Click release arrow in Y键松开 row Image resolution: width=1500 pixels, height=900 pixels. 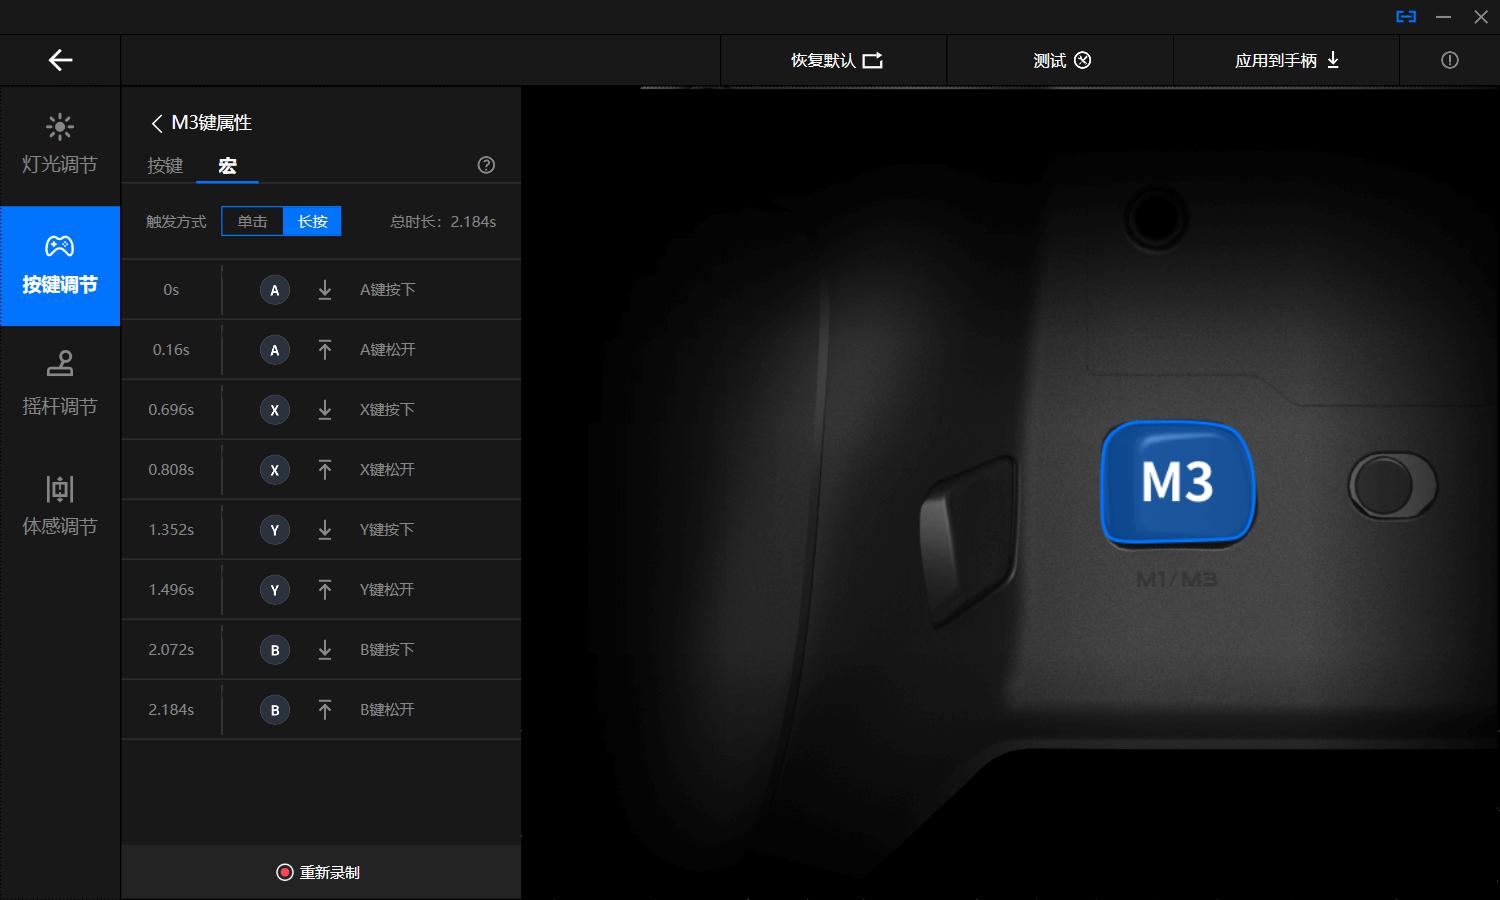click(x=325, y=590)
